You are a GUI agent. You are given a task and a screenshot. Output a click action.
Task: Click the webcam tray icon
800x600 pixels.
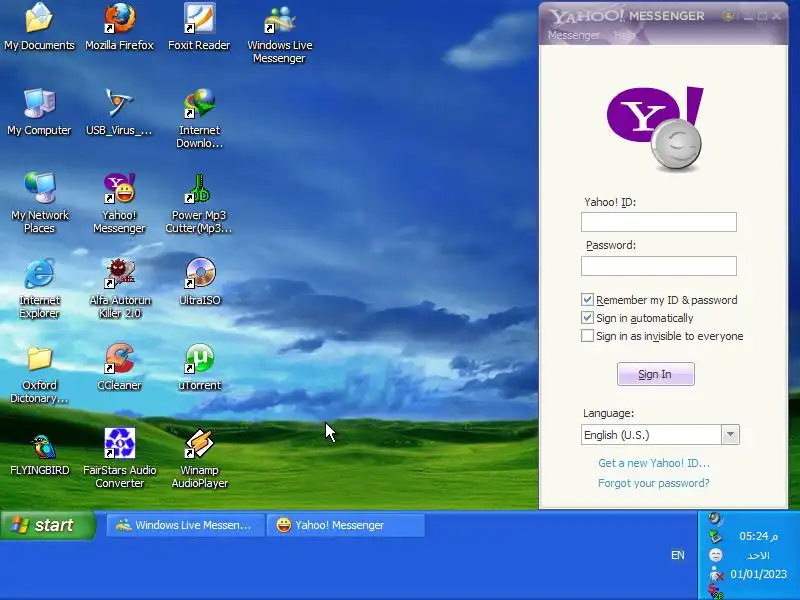715,518
